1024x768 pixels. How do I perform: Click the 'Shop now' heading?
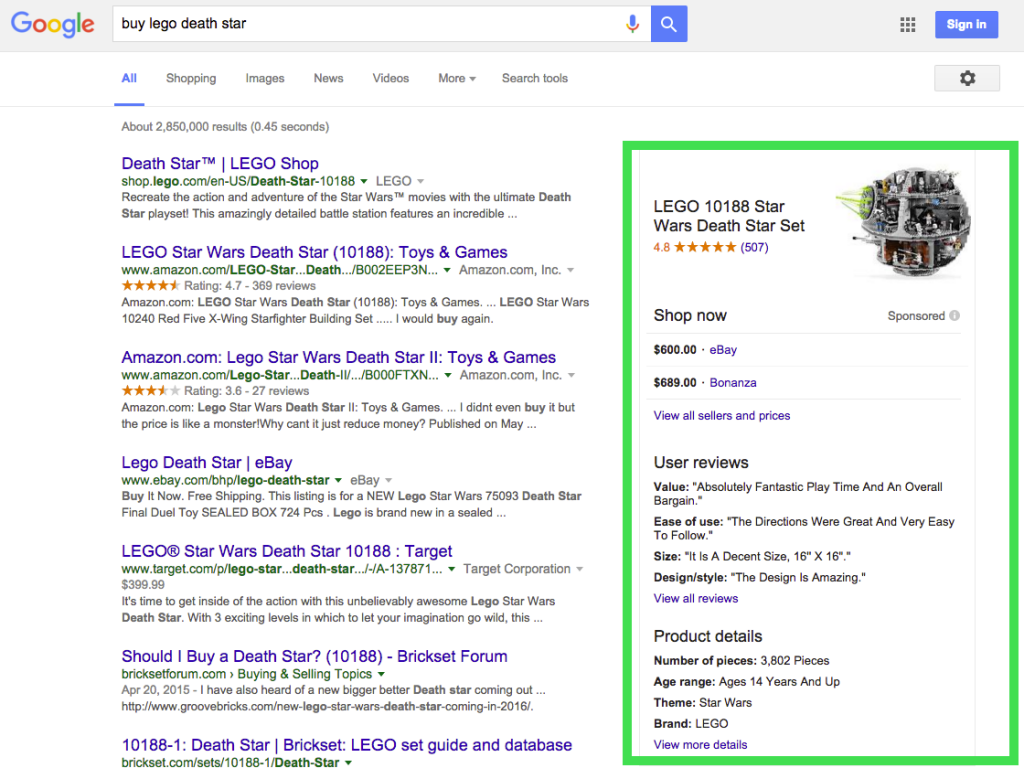click(690, 315)
